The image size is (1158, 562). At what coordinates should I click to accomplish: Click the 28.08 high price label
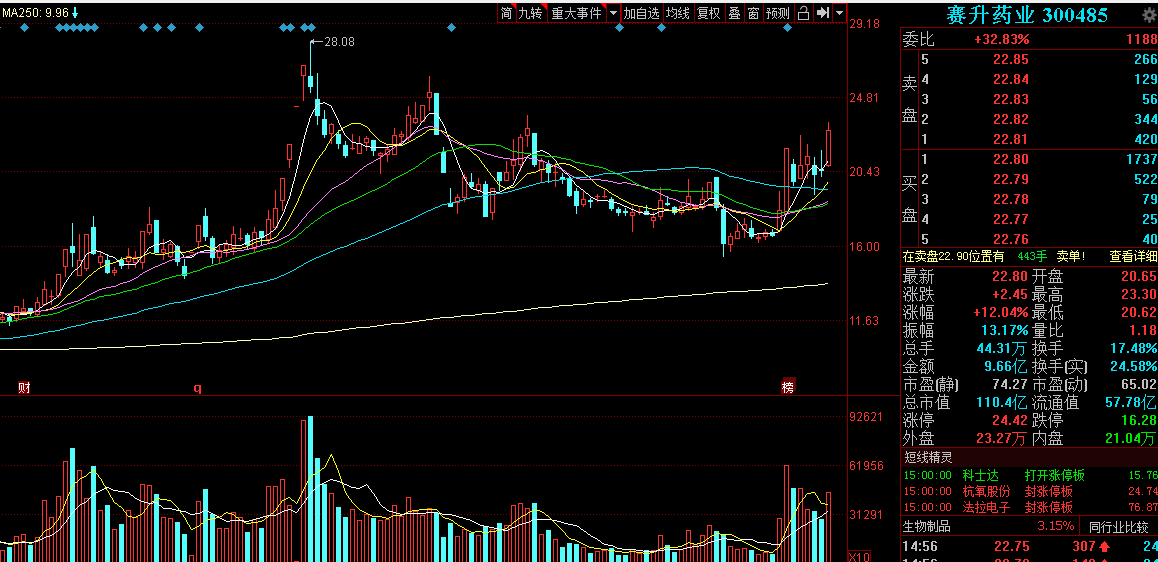coord(339,42)
